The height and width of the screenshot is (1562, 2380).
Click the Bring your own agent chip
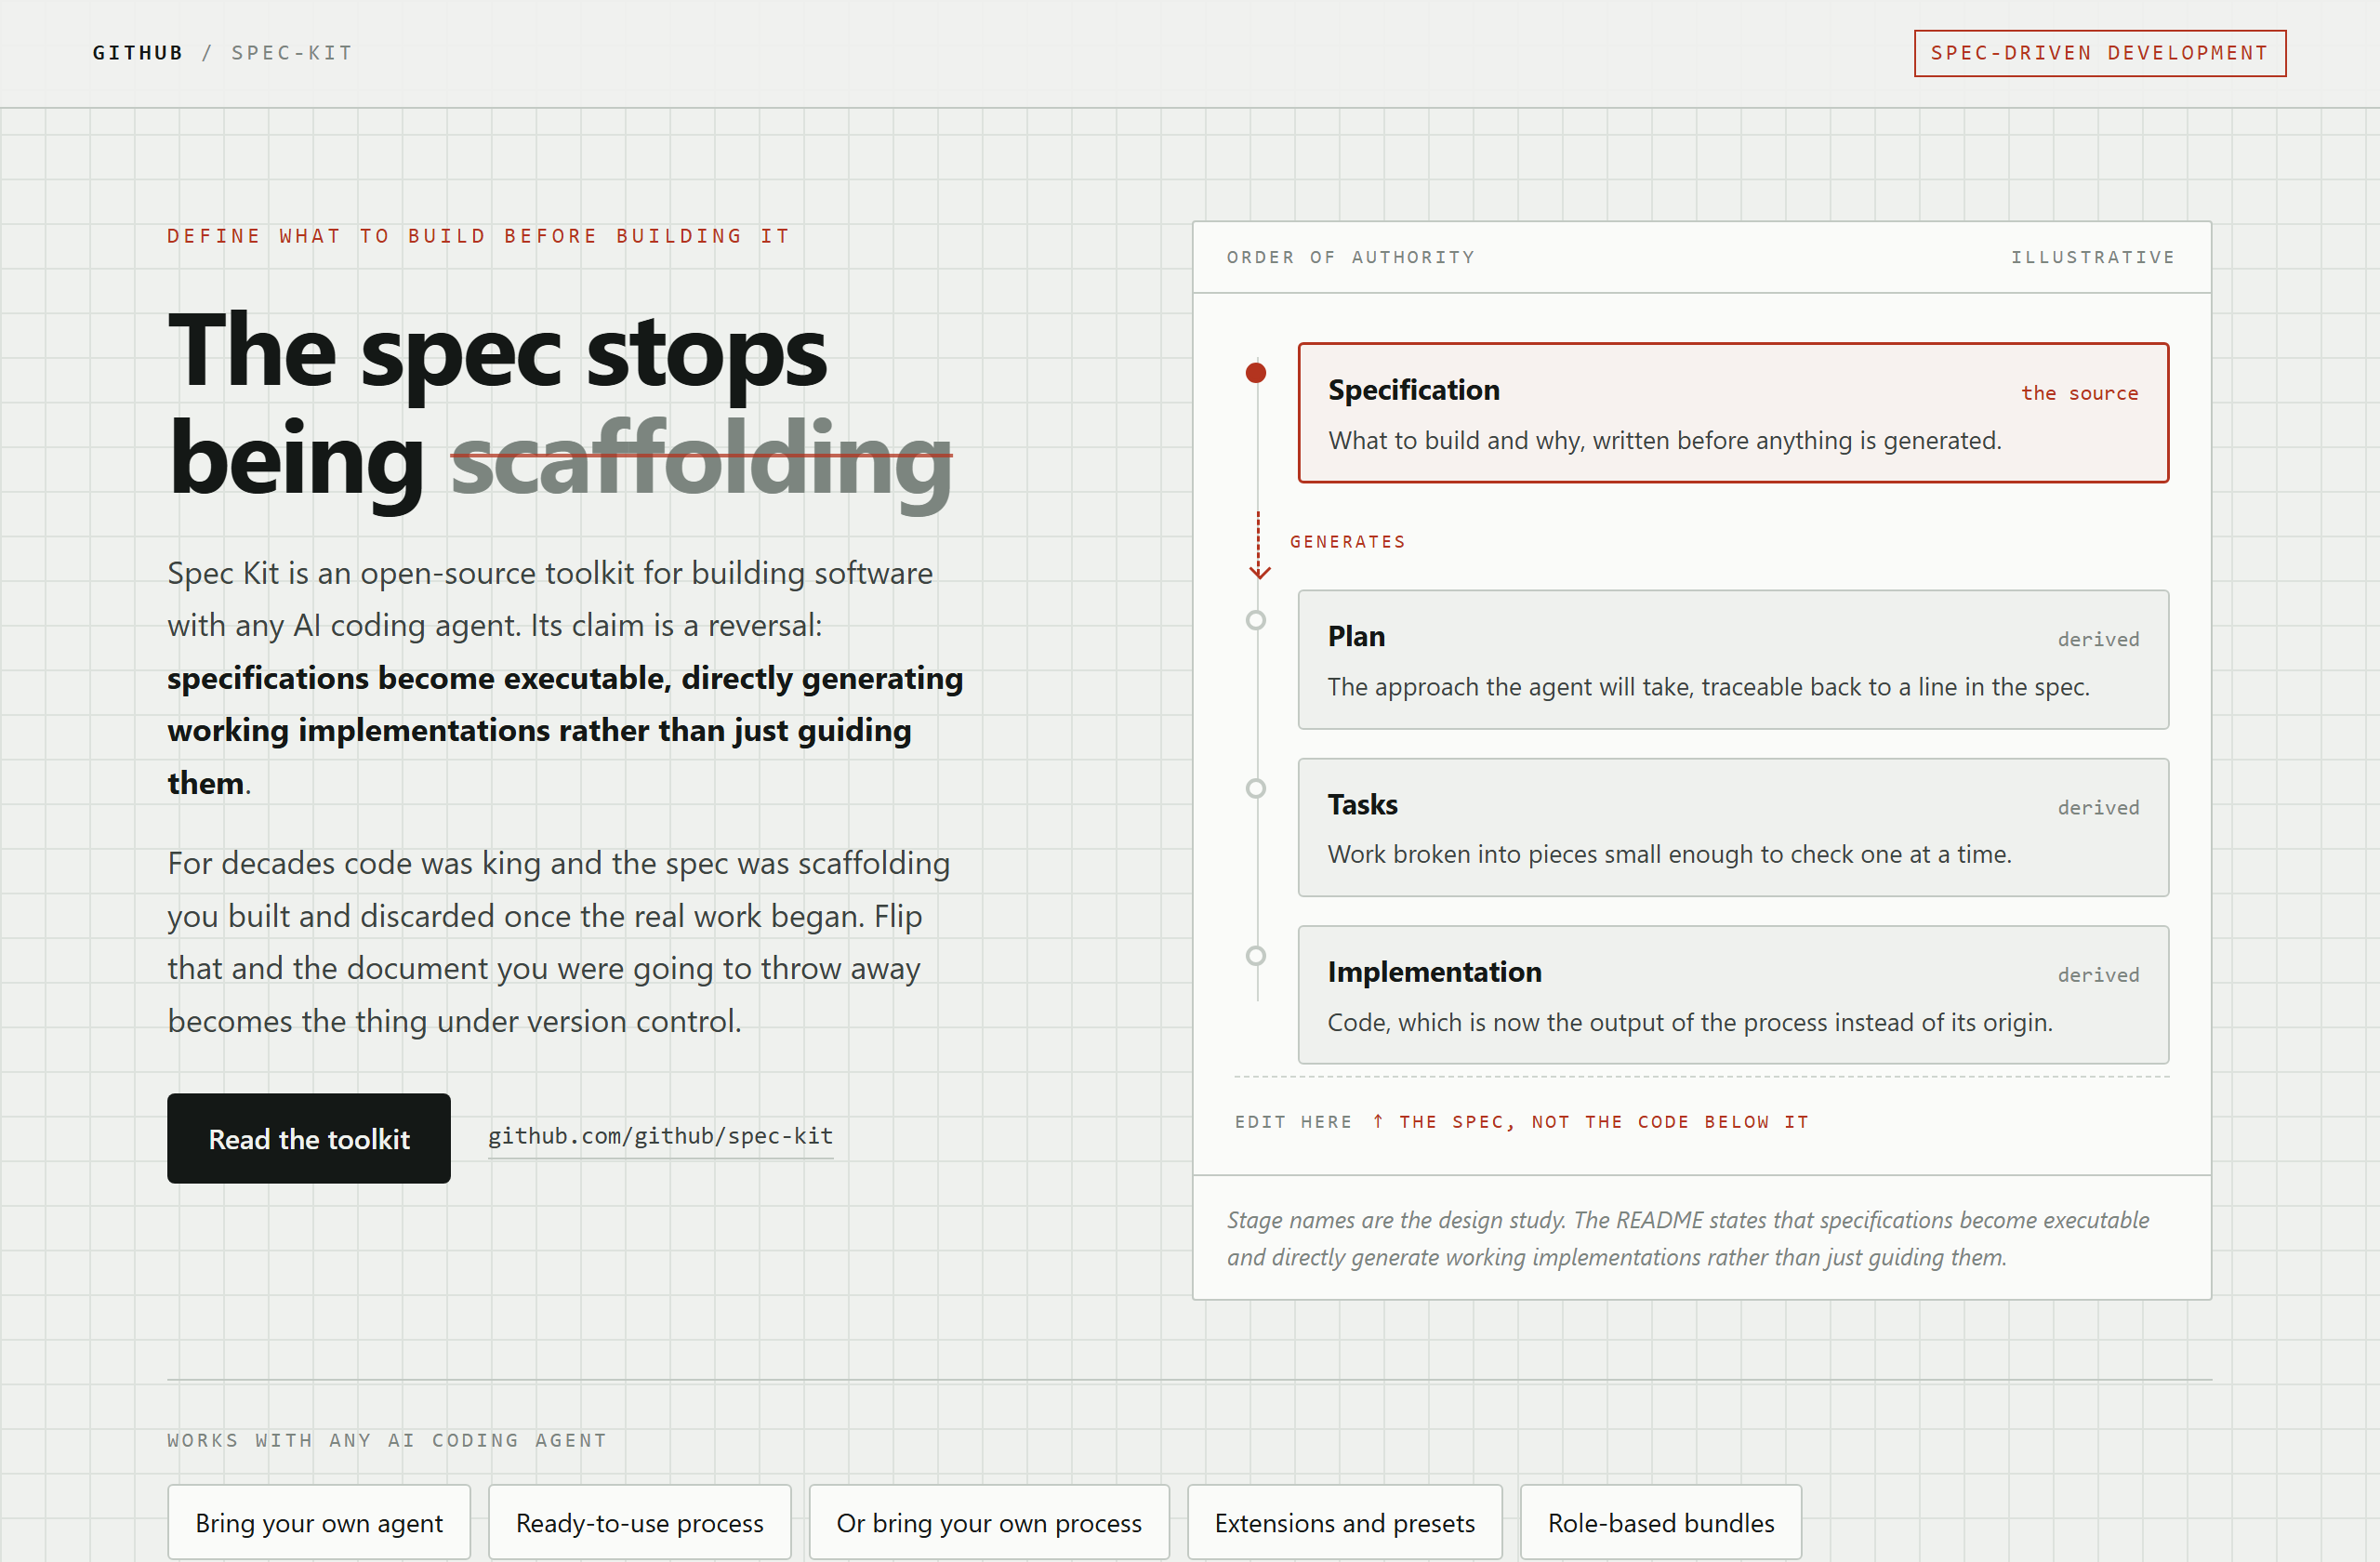point(319,1522)
